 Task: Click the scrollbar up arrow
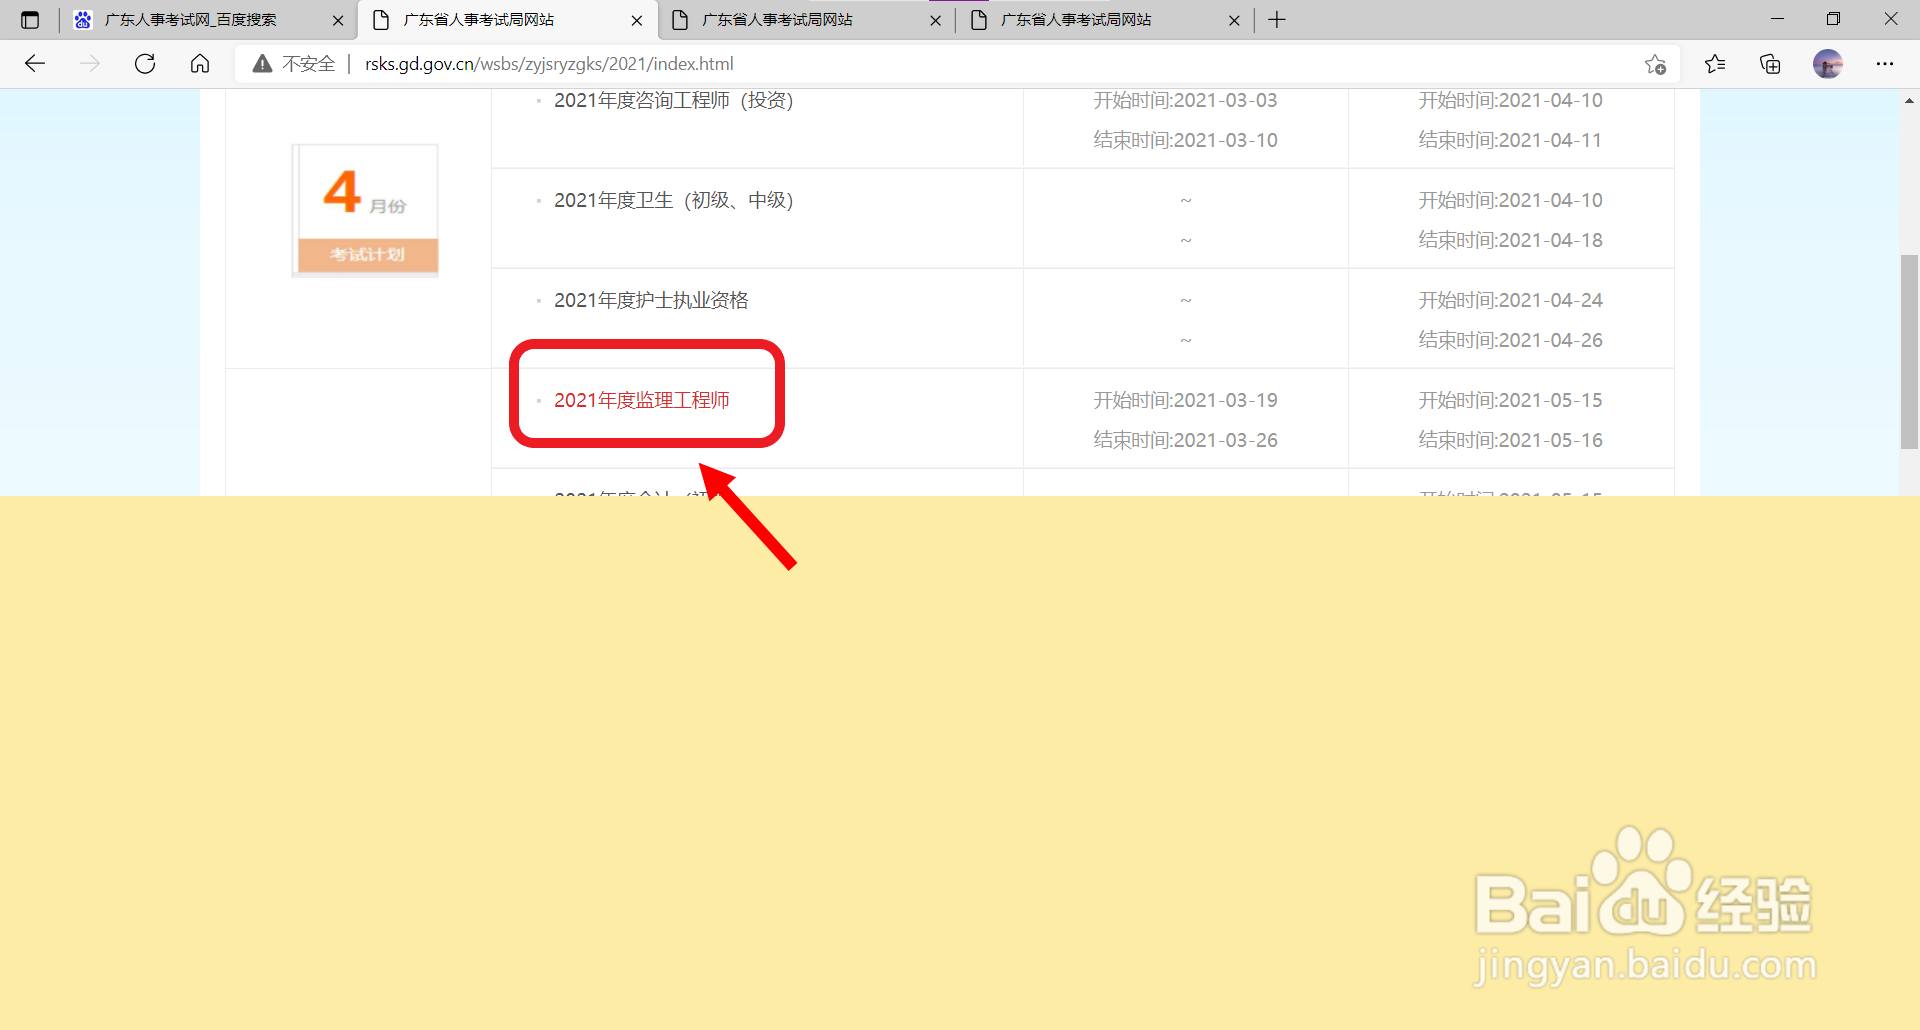(x=1909, y=100)
